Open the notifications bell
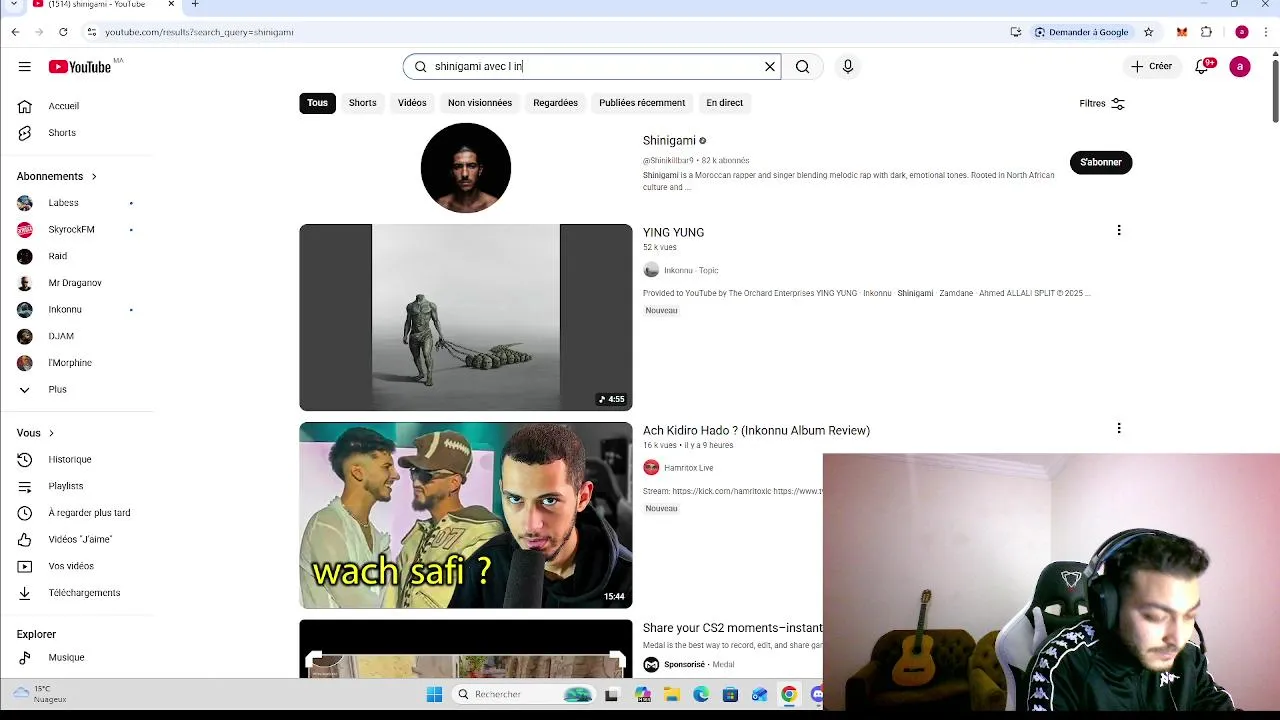Screen dimensions: 1280x720 [x=1203, y=66]
